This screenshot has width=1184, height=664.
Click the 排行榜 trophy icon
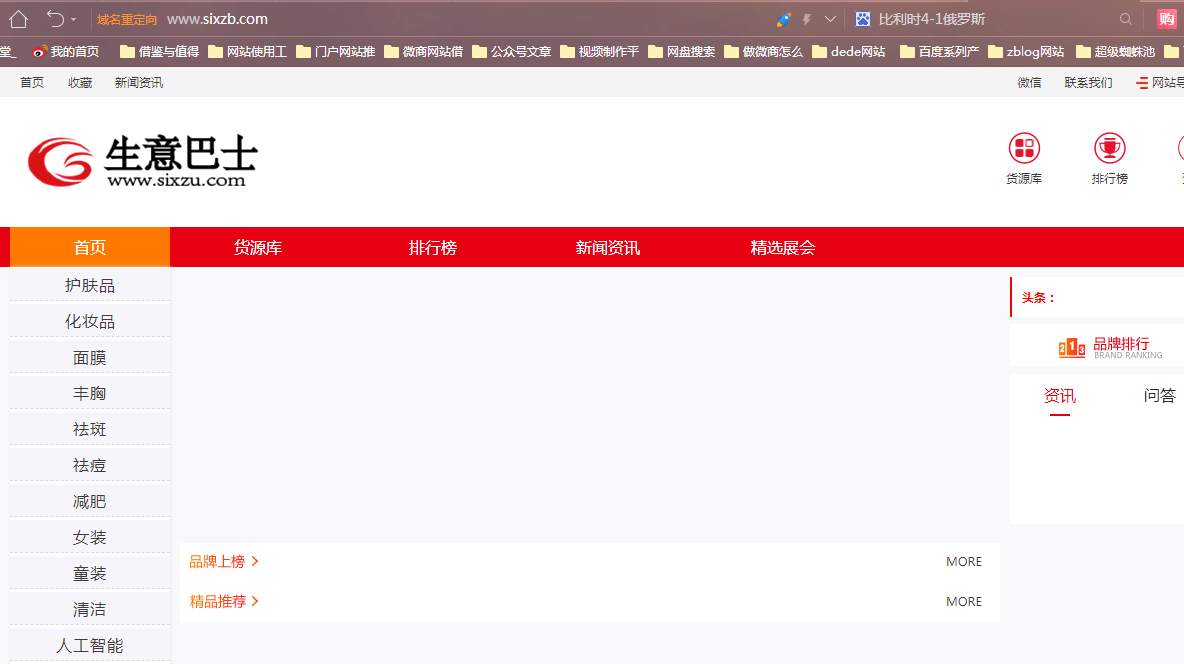pos(1109,148)
